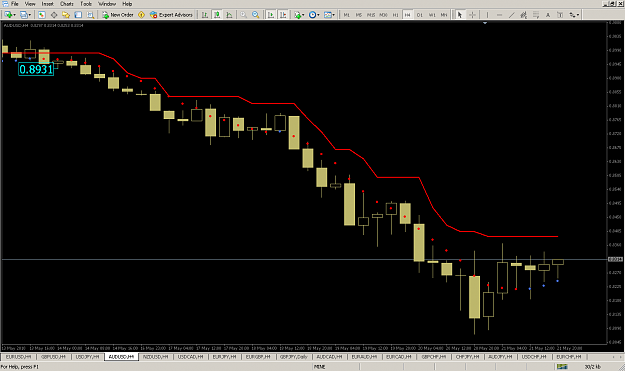Select the horizontal line tool

click(x=499, y=15)
